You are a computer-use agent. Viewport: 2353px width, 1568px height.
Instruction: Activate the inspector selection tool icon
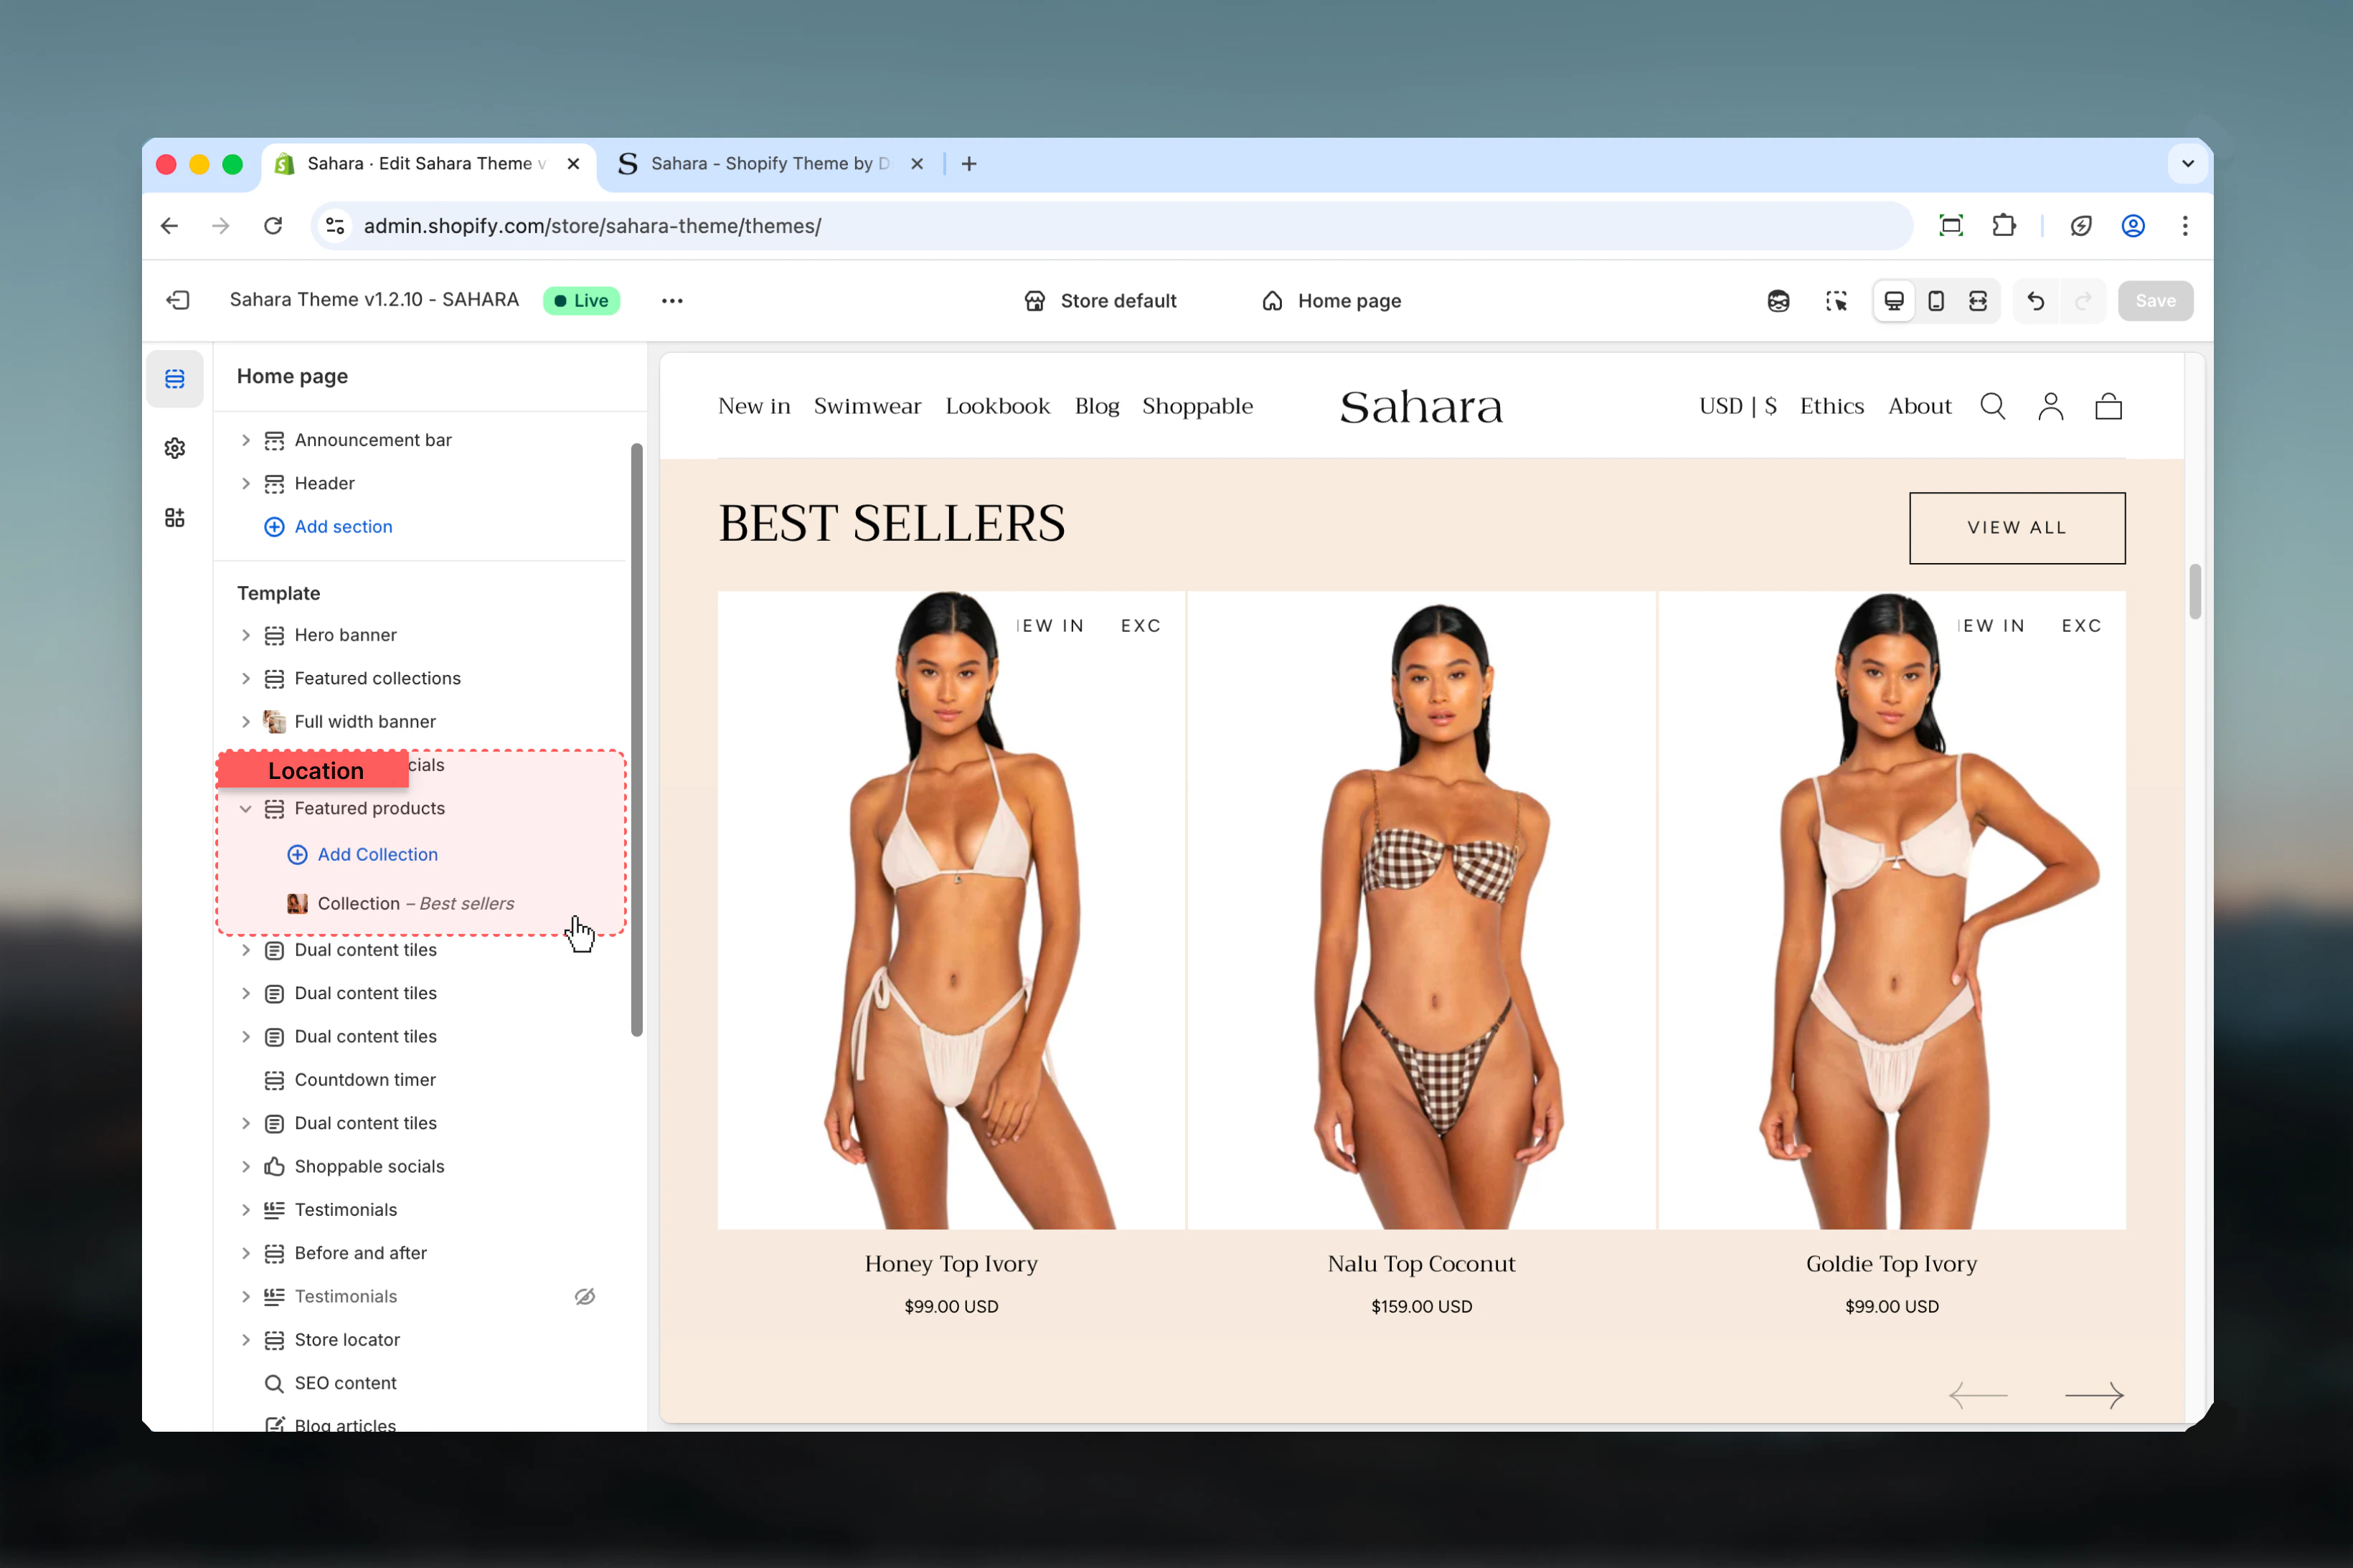[x=1836, y=301]
